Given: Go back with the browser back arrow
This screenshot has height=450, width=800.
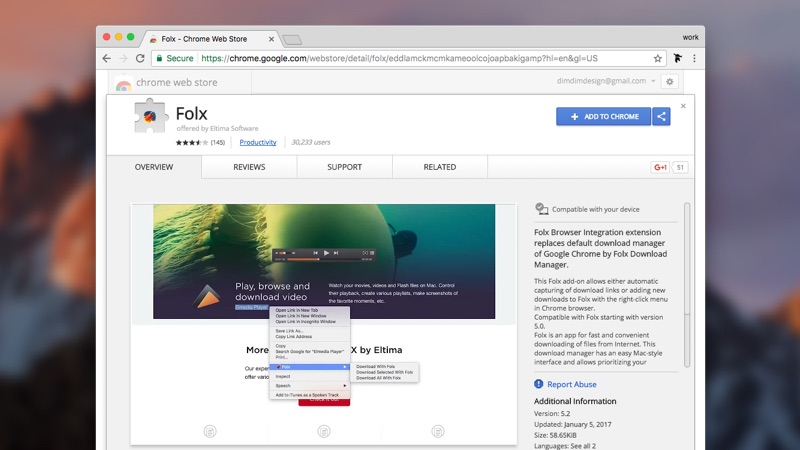Looking at the screenshot, I should 106,58.
